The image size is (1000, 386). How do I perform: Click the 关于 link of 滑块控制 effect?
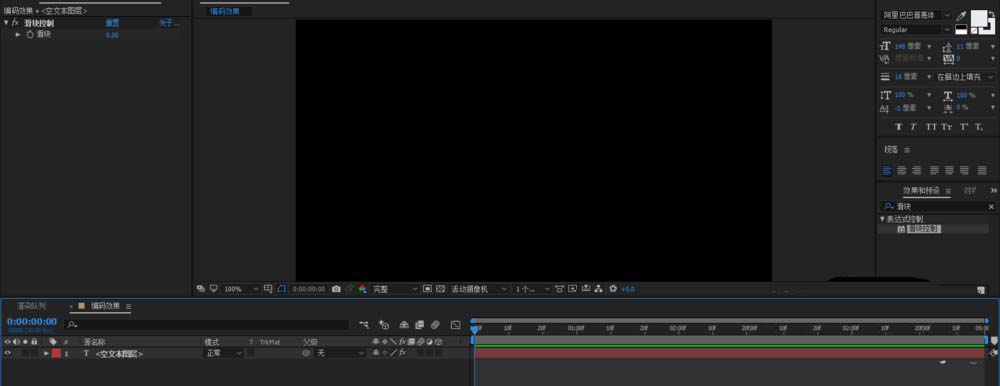click(x=169, y=23)
